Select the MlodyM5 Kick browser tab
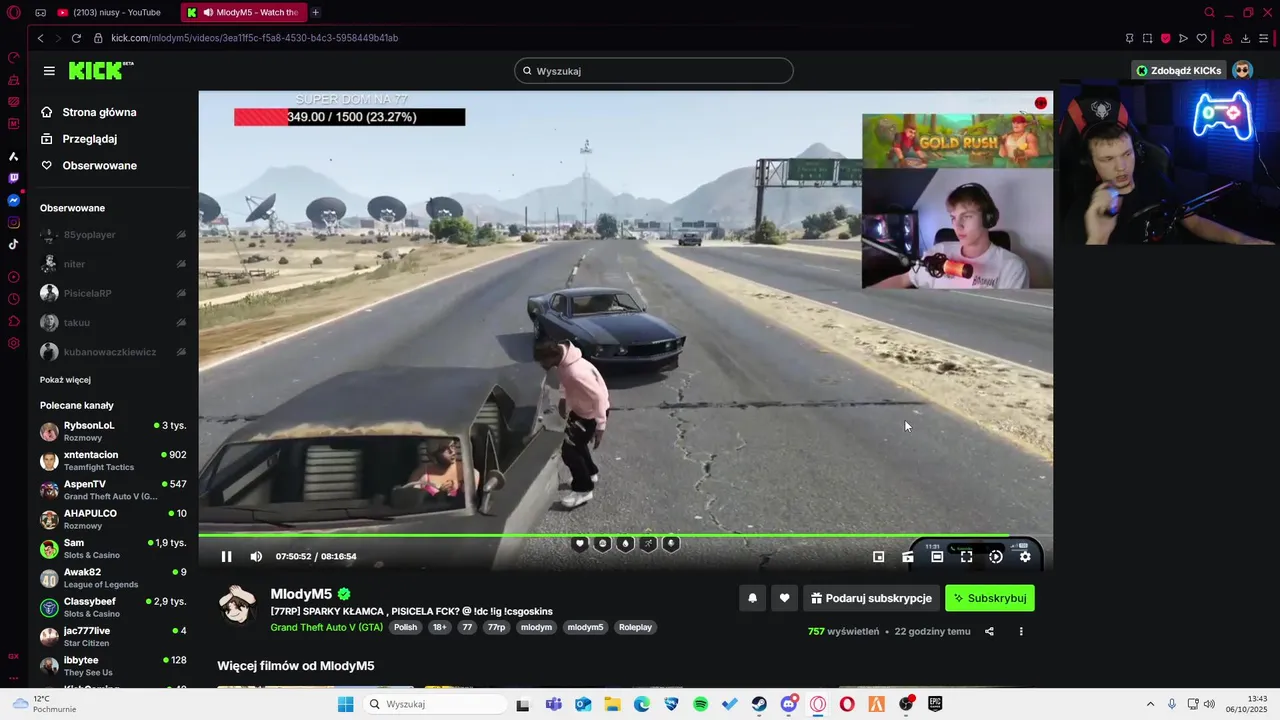The width and height of the screenshot is (1280, 720). point(244,12)
